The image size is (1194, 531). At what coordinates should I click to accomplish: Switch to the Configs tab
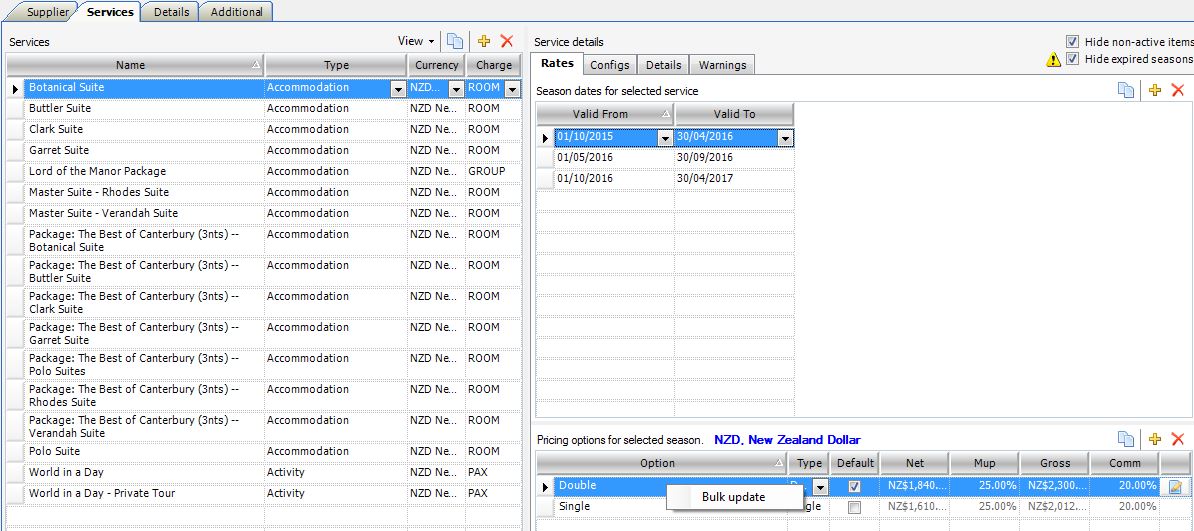tap(609, 65)
